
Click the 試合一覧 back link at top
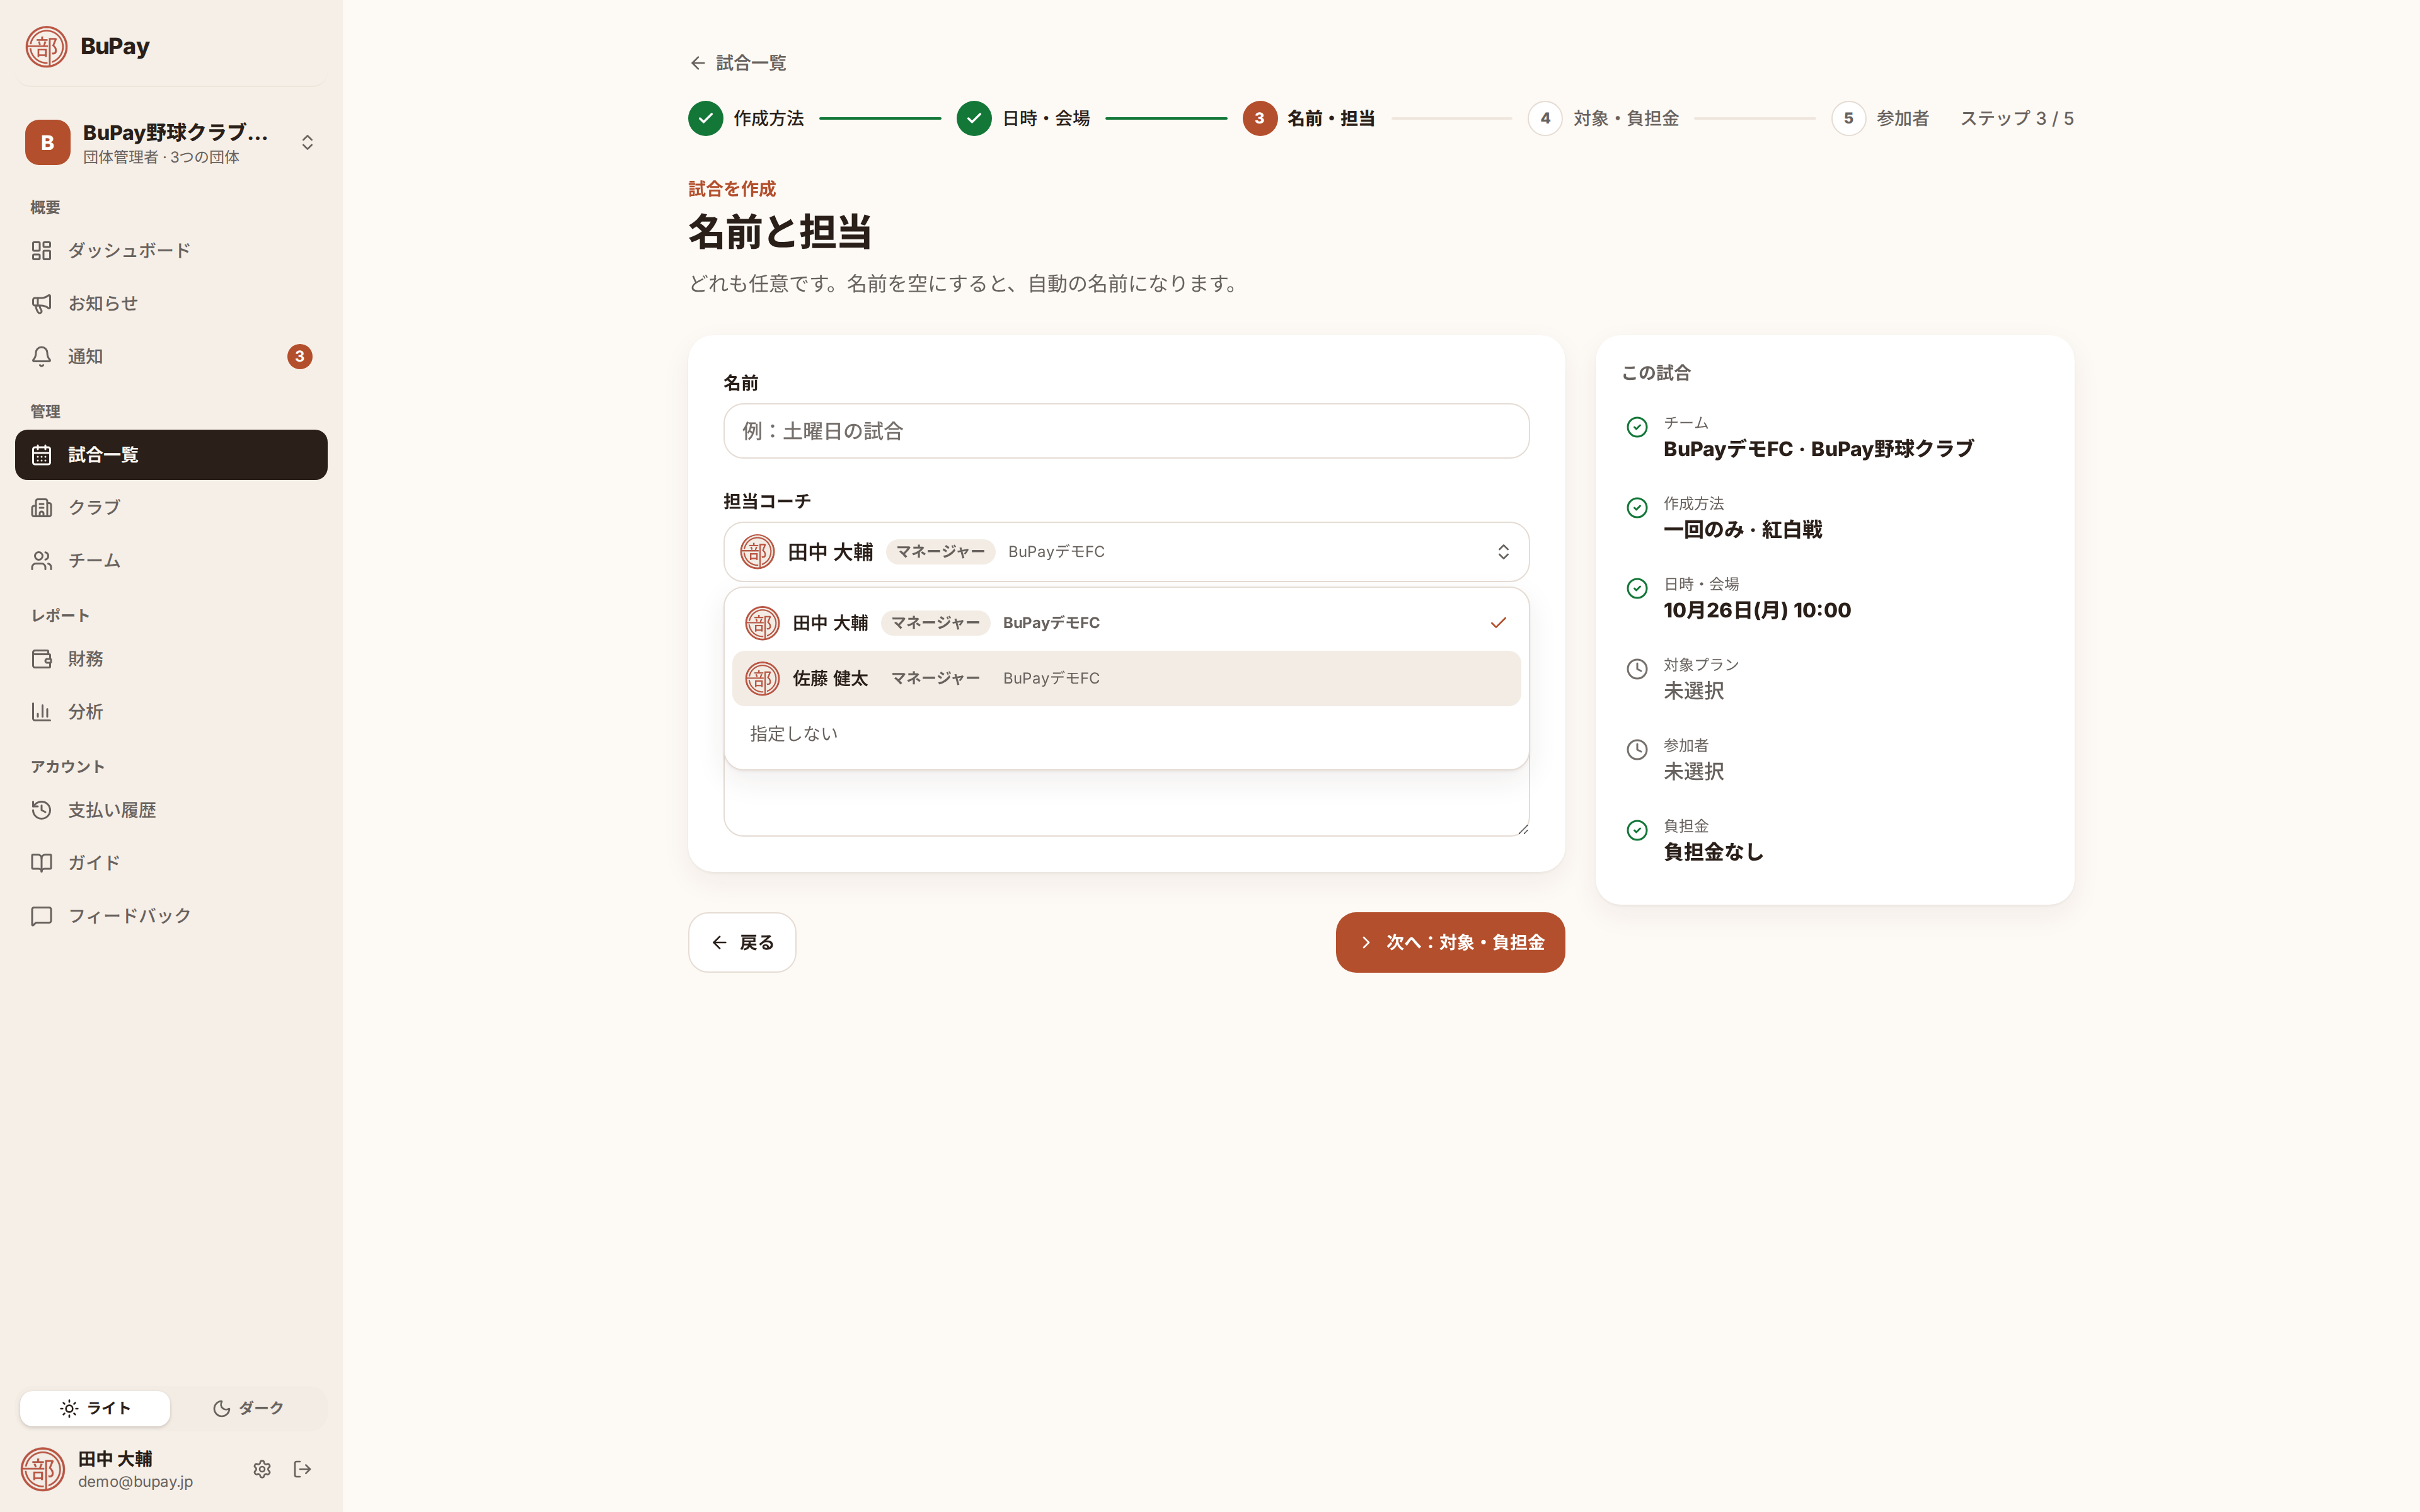tap(738, 63)
